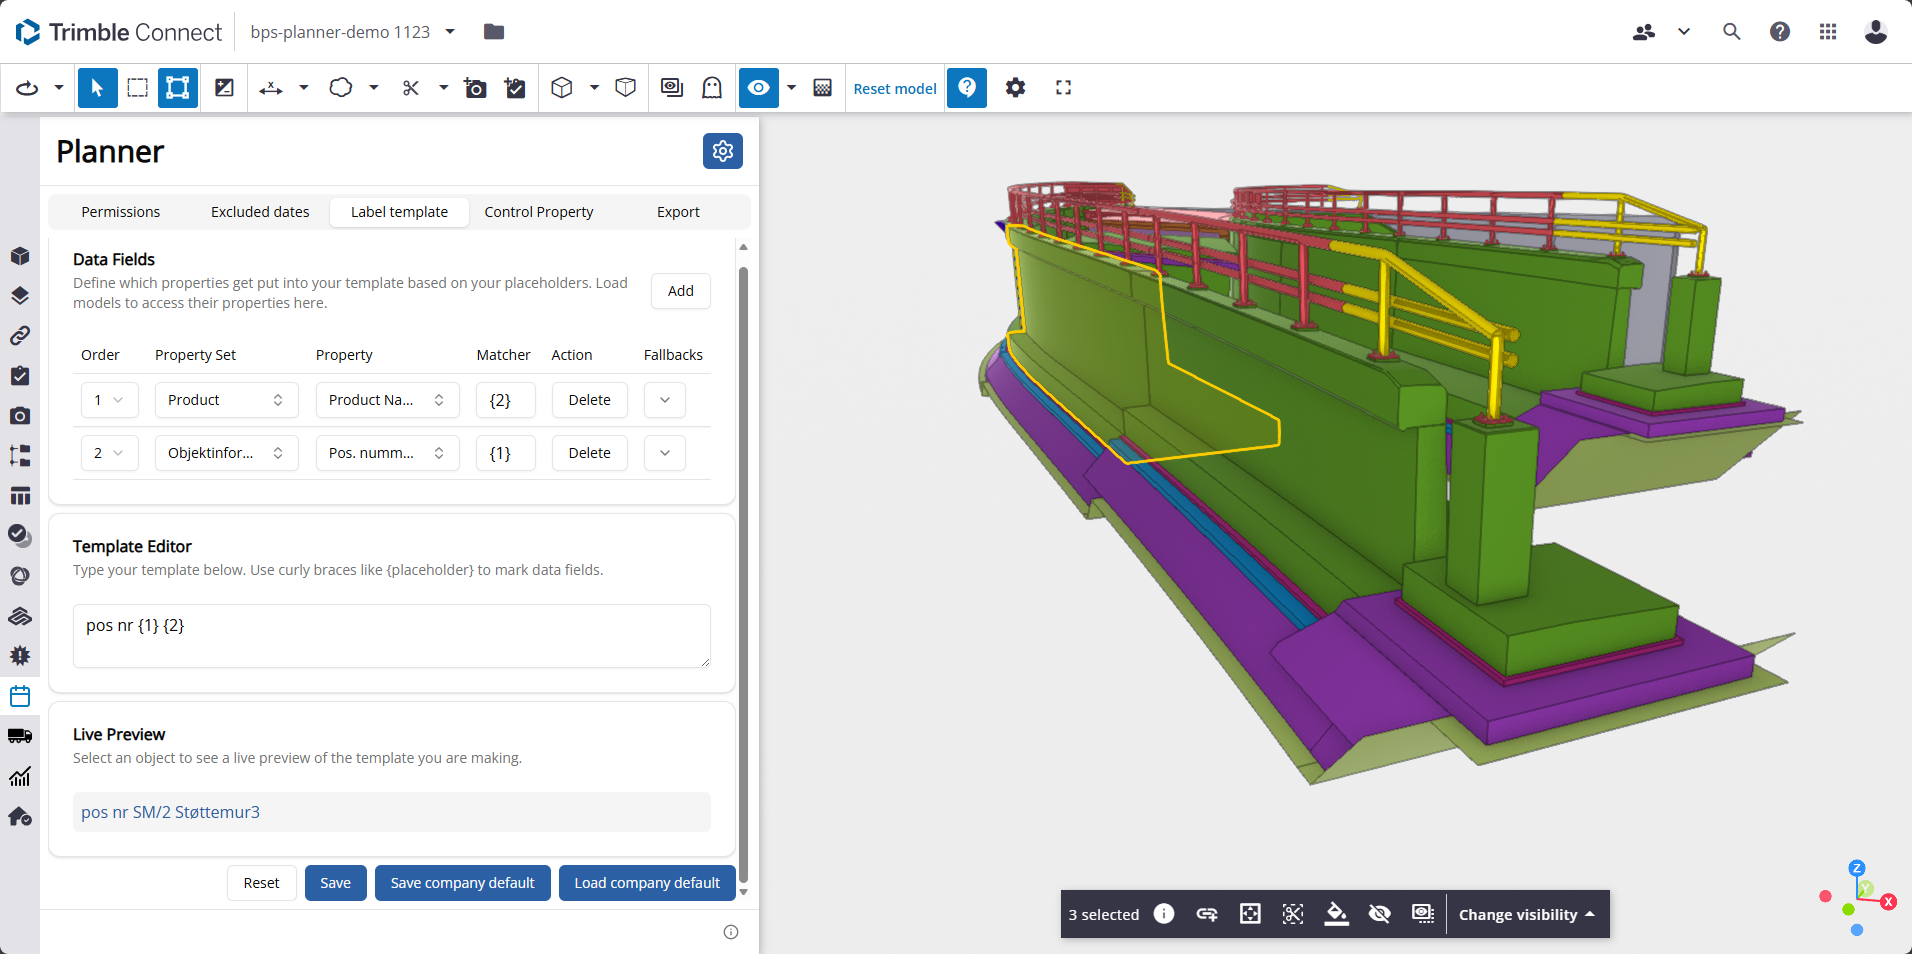
Task: Click the perspective box projection icon
Action: (625, 88)
